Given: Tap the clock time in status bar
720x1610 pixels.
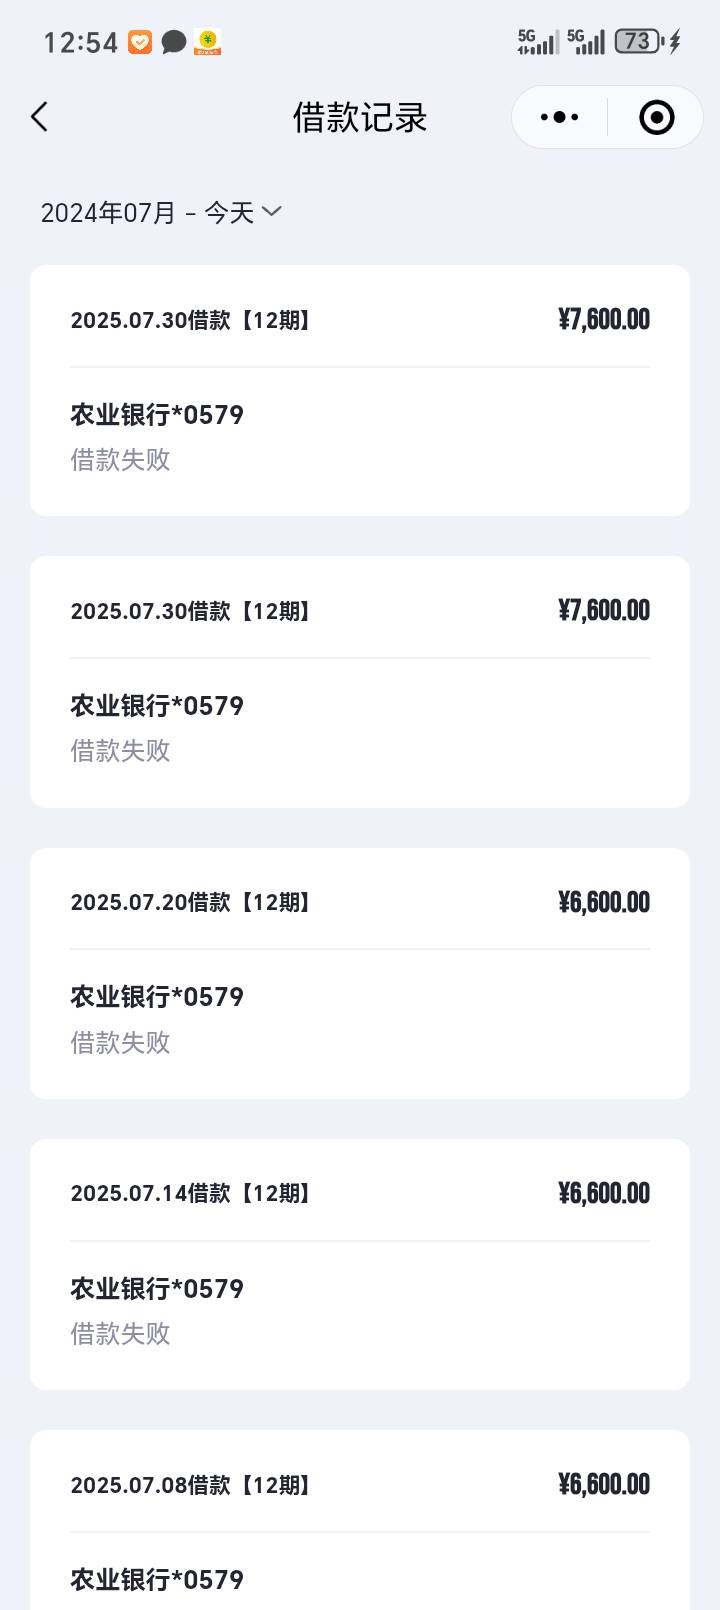Looking at the screenshot, I should (80, 42).
